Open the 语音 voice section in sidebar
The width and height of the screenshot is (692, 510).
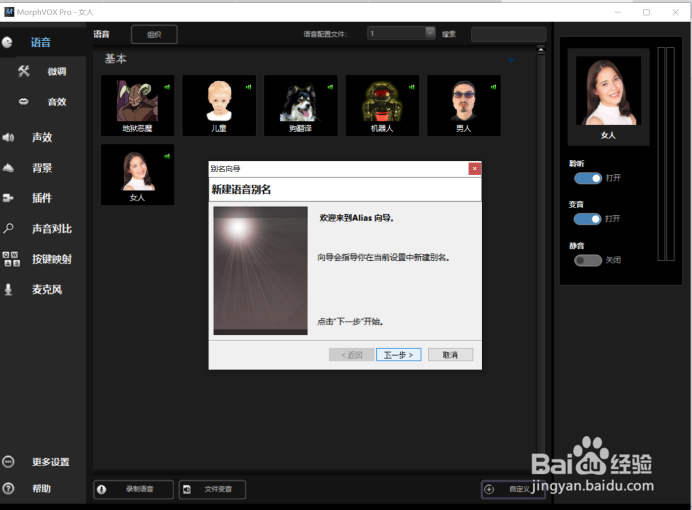pyautogui.click(x=41, y=42)
